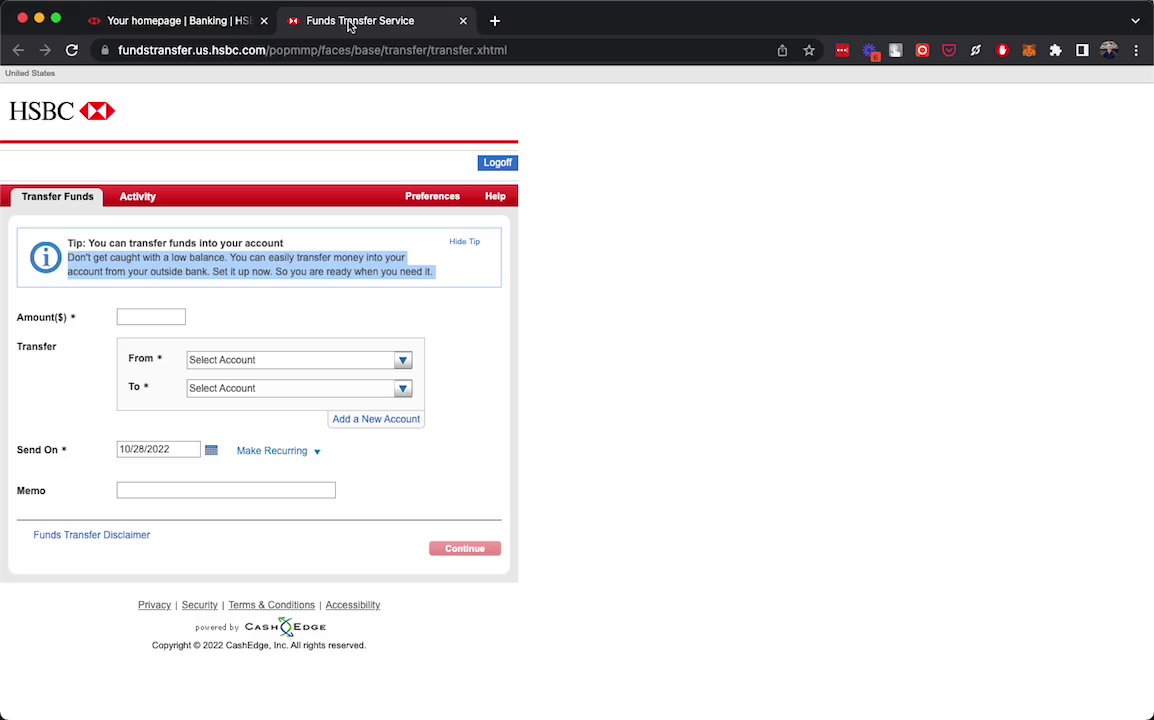Open the Funds Transfer Disclaimer link

91,535
